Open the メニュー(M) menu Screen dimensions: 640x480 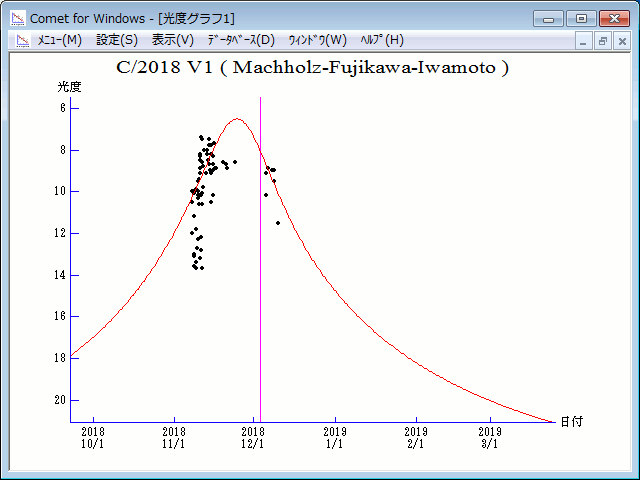coord(59,40)
